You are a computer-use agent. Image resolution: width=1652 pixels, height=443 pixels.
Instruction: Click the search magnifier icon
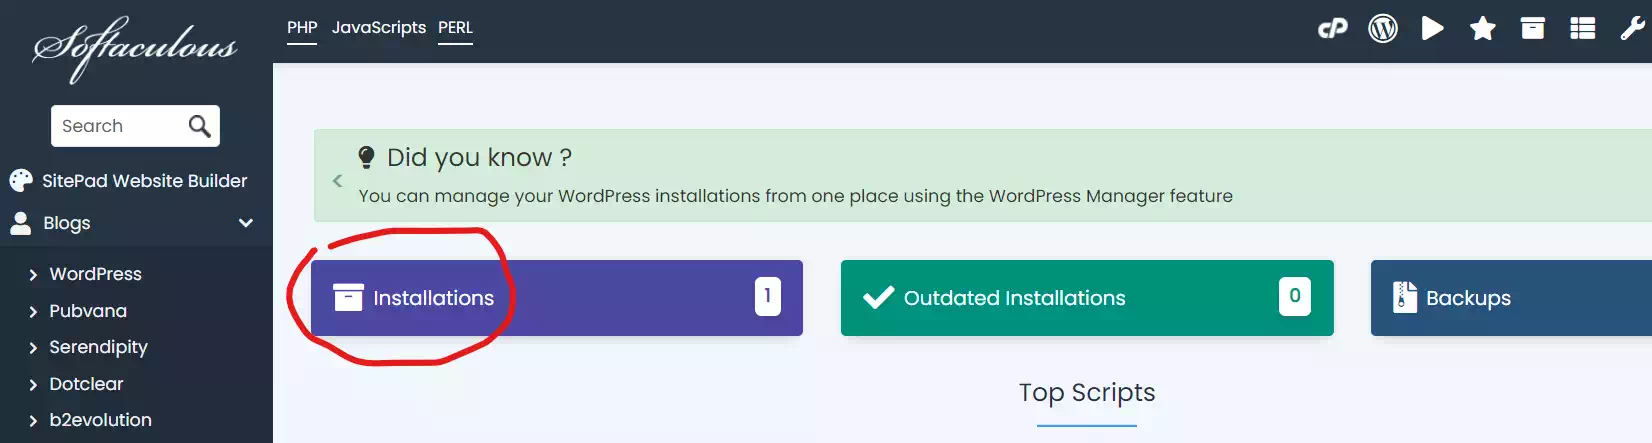(x=200, y=126)
